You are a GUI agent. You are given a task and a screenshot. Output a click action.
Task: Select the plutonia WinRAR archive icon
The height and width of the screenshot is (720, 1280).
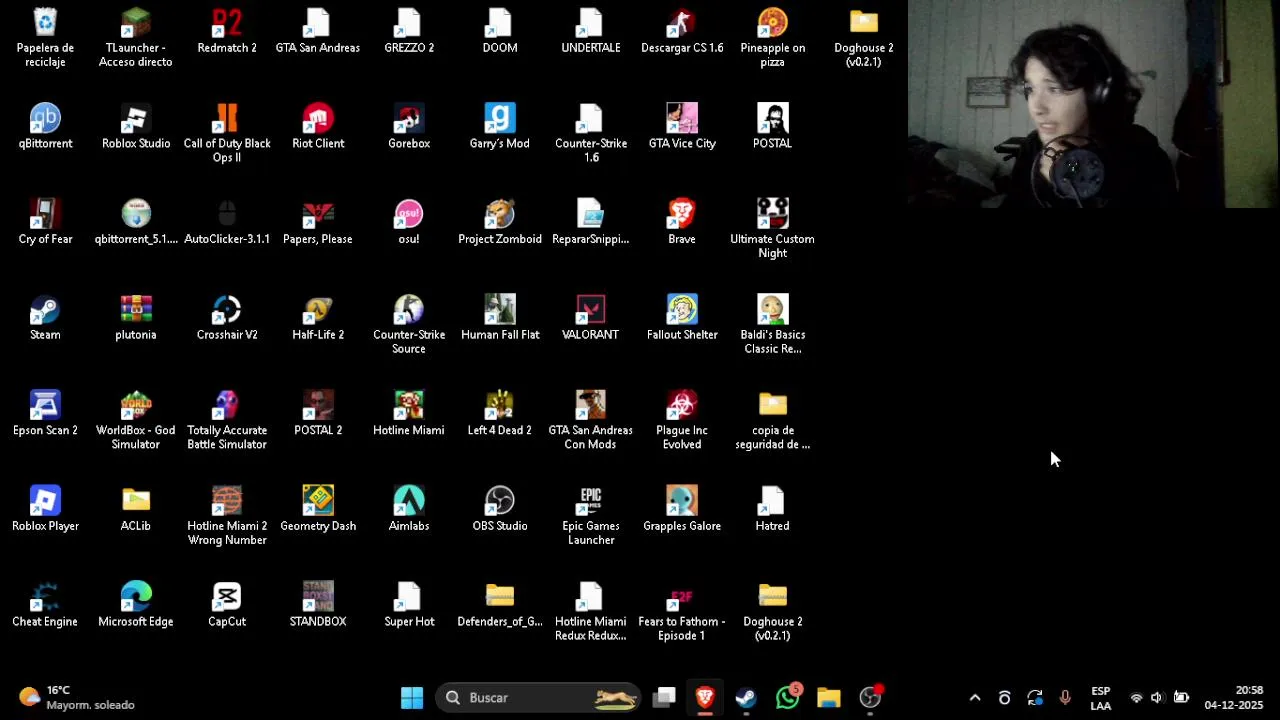click(x=136, y=318)
